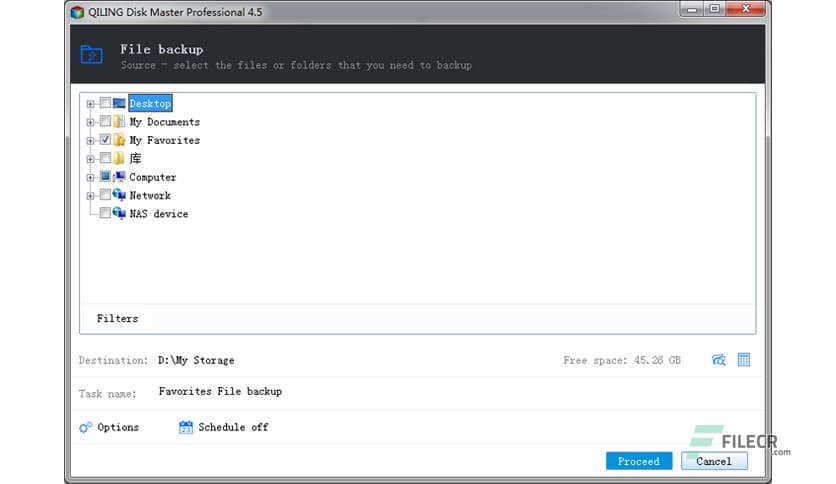Screen dimensions: 836x484
Task: Open the Filters tab
Action: click(117, 319)
